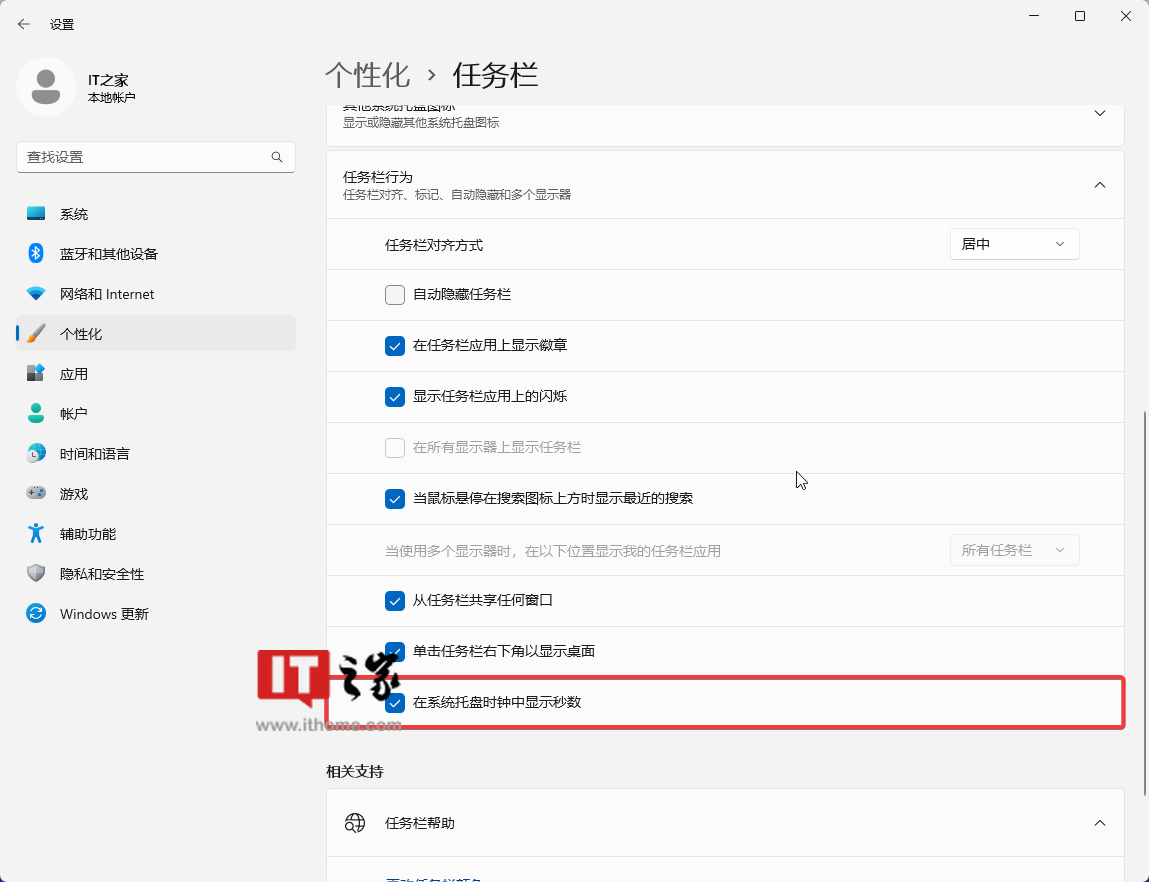1149x882 pixels.
Task: Open the 任务栏对齐方式 居中 dropdown
Action: (x=1014, y=244)
